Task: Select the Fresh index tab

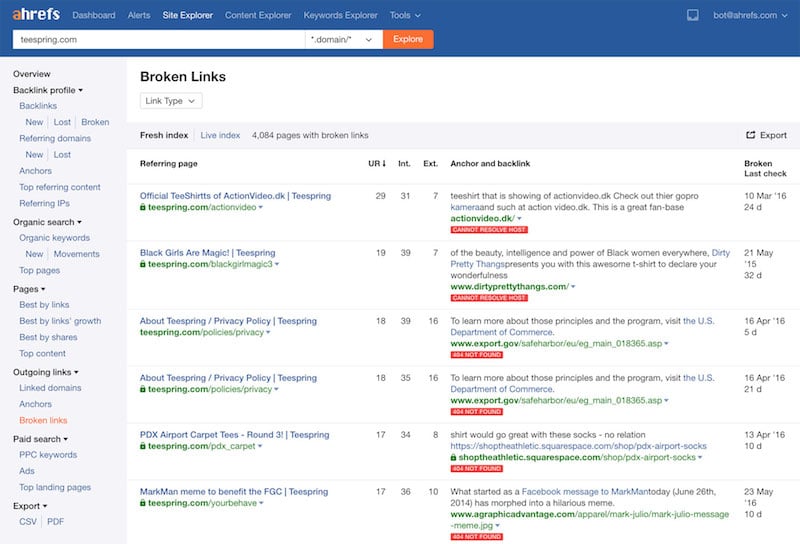Action: [x=164, y=135]
